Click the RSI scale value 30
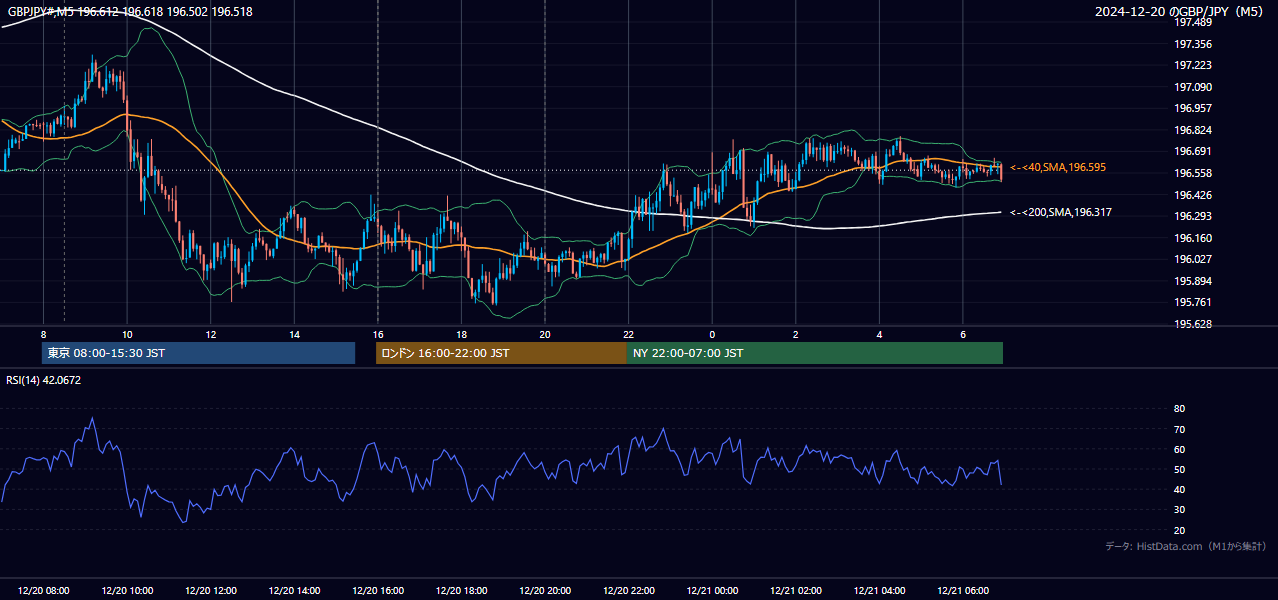1278x600 pixels. click(1179, 510)
